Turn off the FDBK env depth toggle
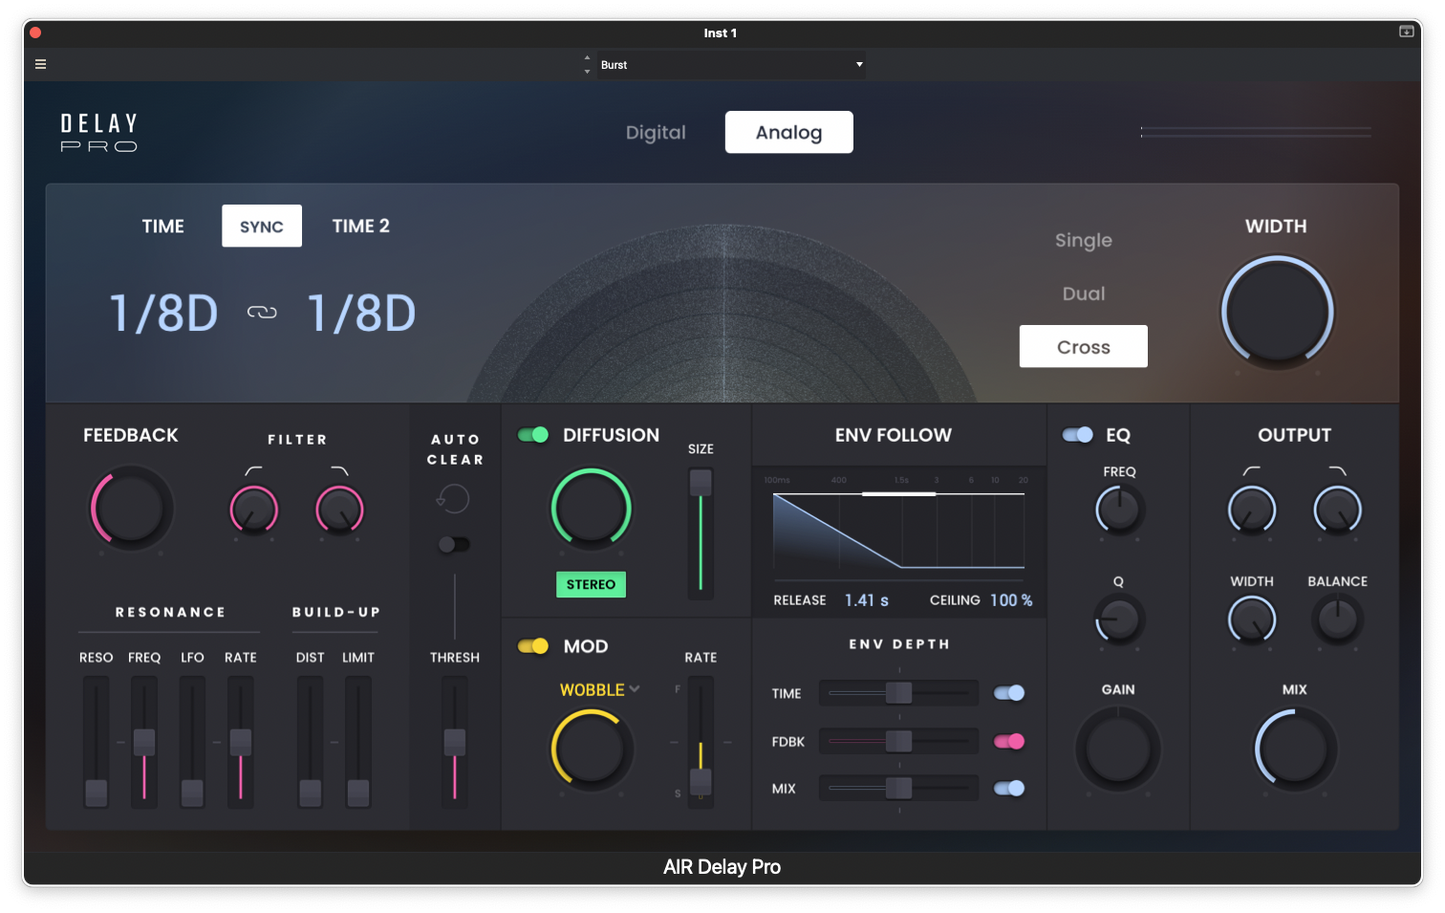Screen dimensions: 1445x913 [1010, 741]
